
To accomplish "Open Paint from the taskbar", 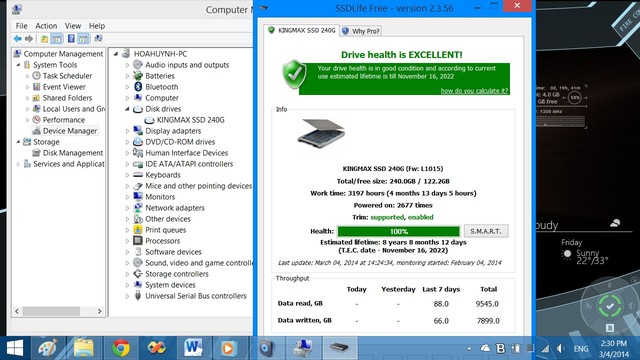I will 48,348.
